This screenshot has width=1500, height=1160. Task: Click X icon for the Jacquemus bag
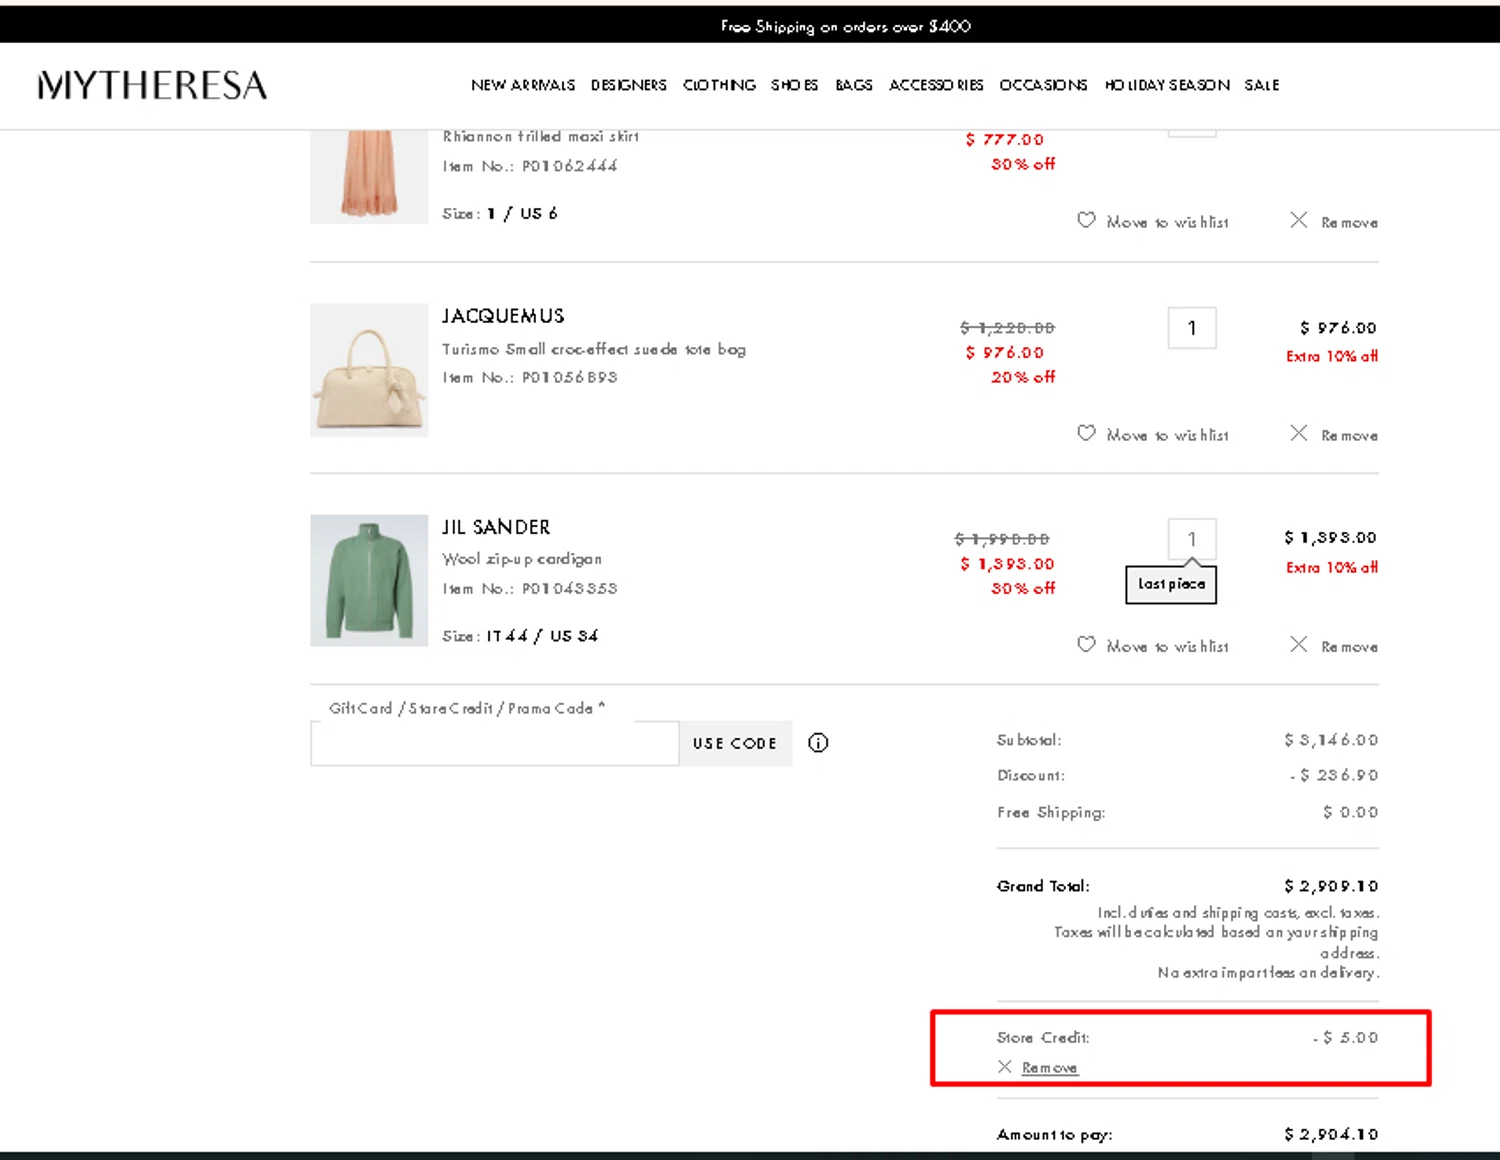1298,433
